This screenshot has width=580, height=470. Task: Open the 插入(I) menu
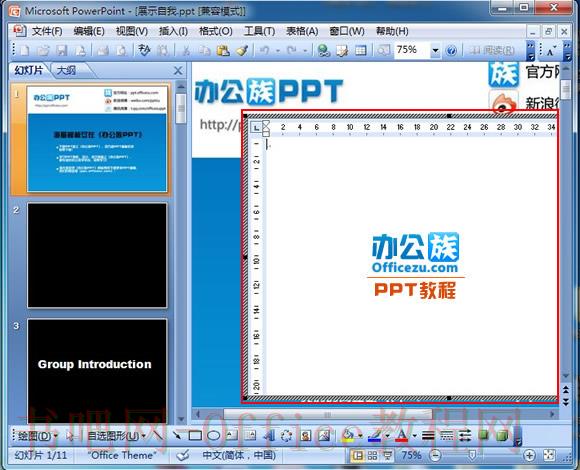click(173, 31)
